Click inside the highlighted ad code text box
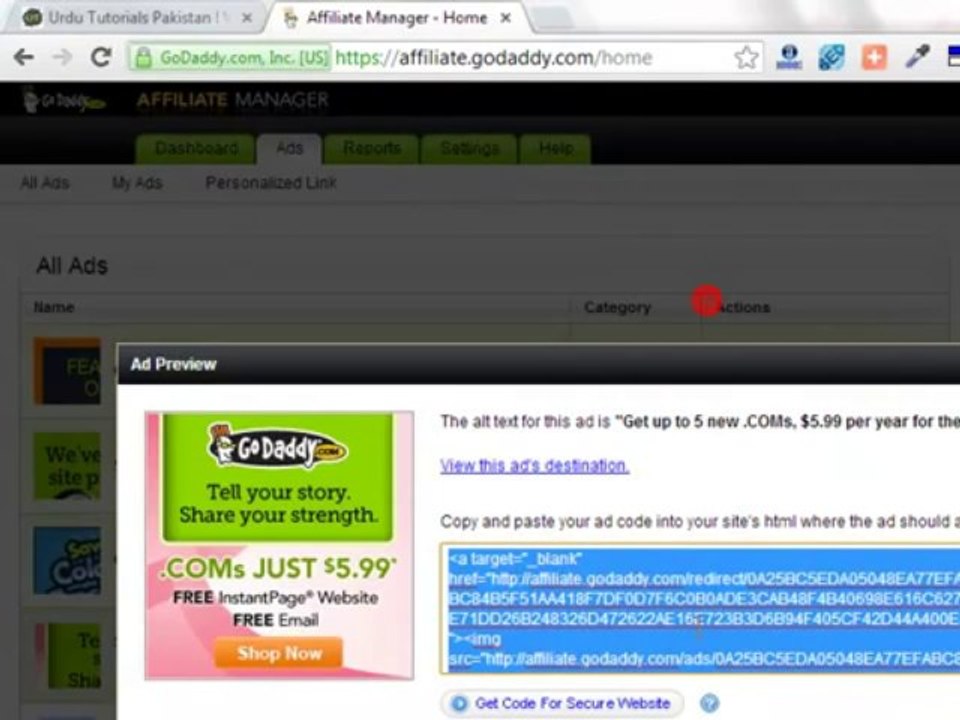 tap(700, 609)
